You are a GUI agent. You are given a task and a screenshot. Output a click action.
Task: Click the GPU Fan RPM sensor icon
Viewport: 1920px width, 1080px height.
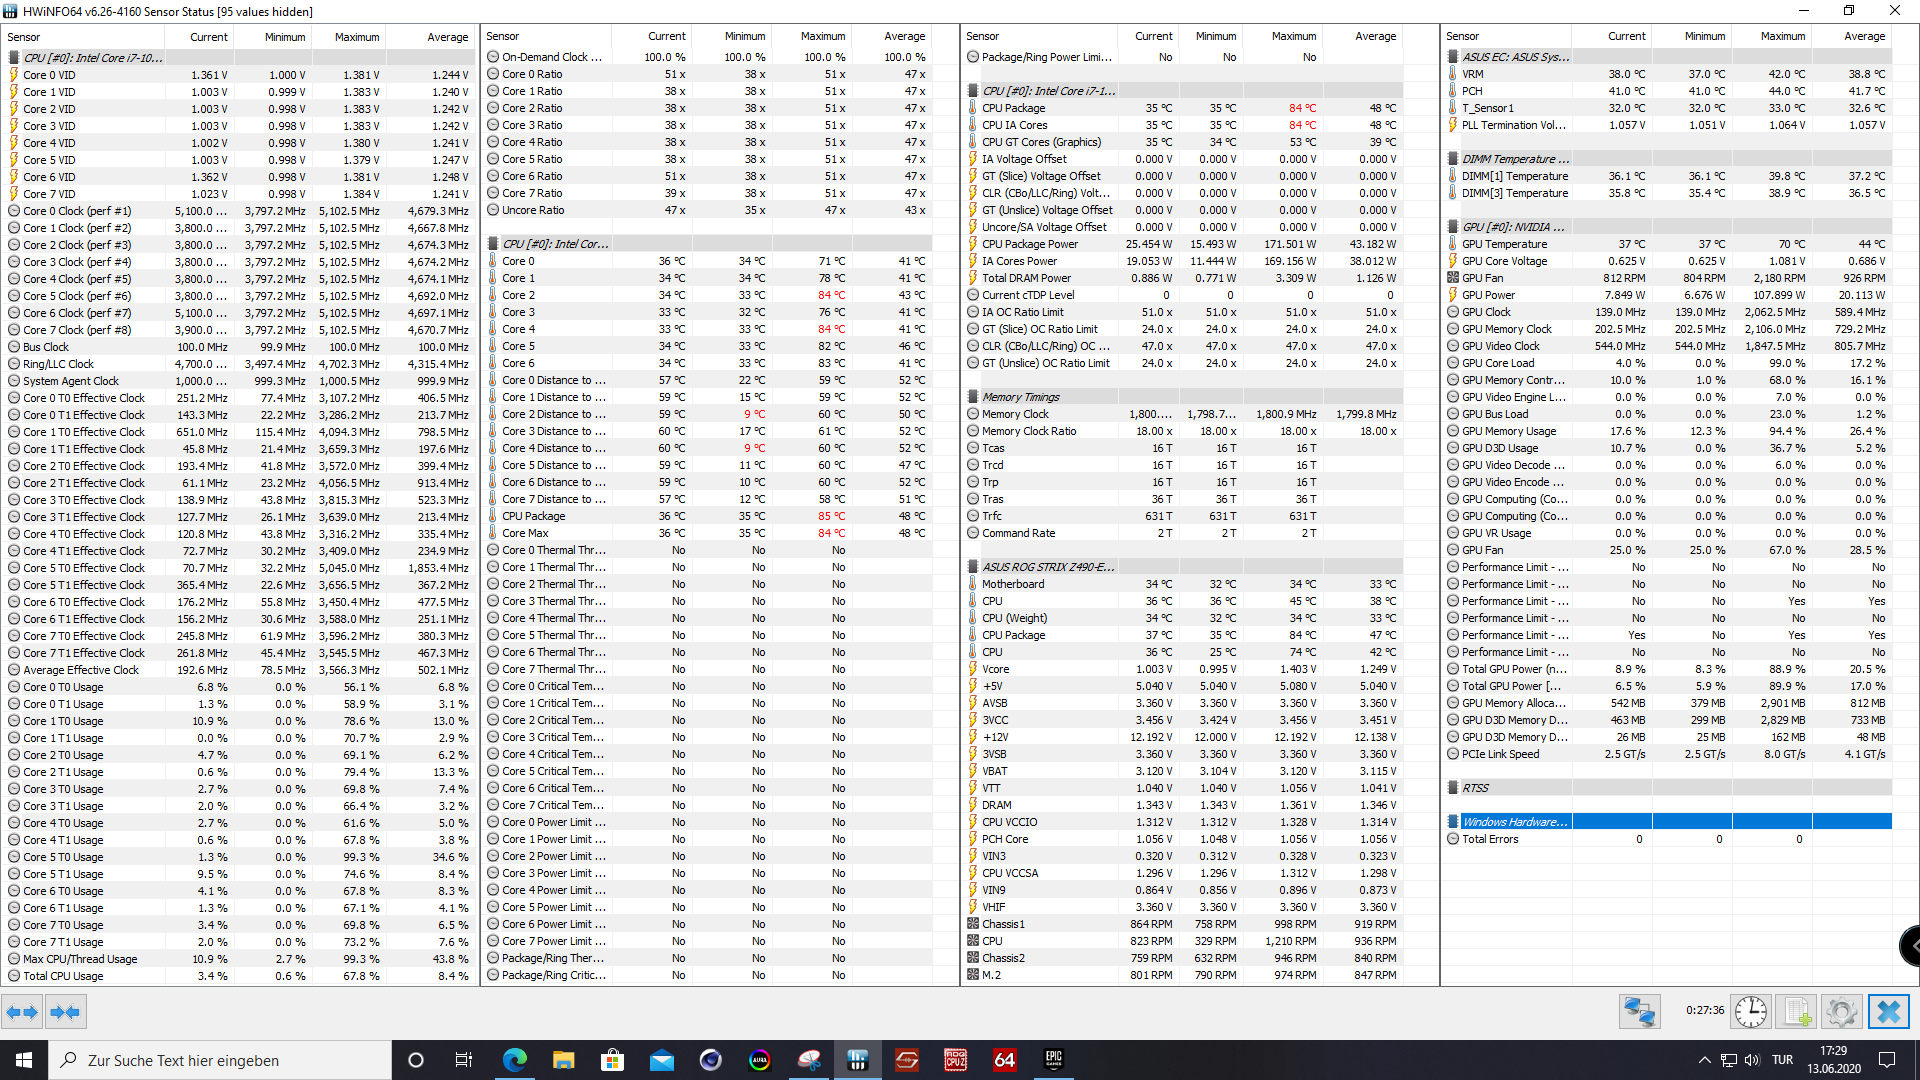1453,278
